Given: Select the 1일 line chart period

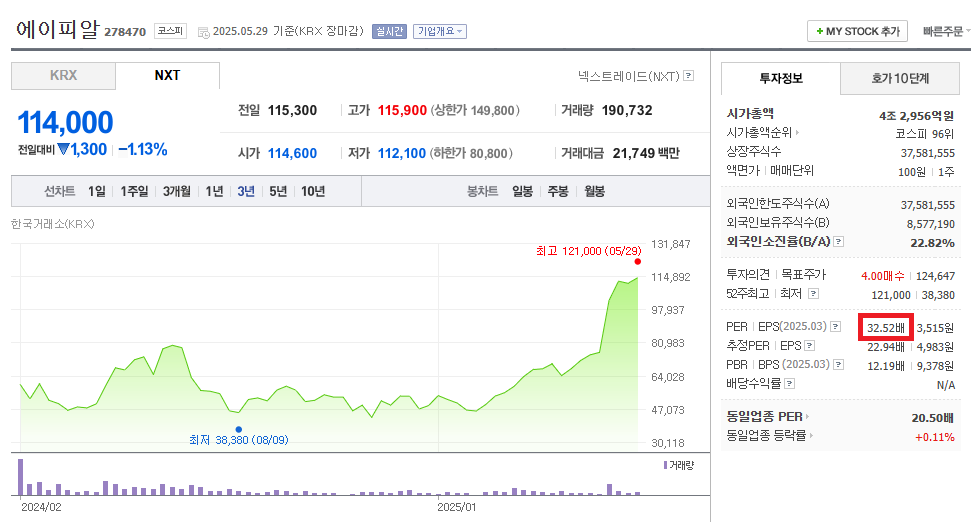Looking at the screenshot, I should (96, 192).
